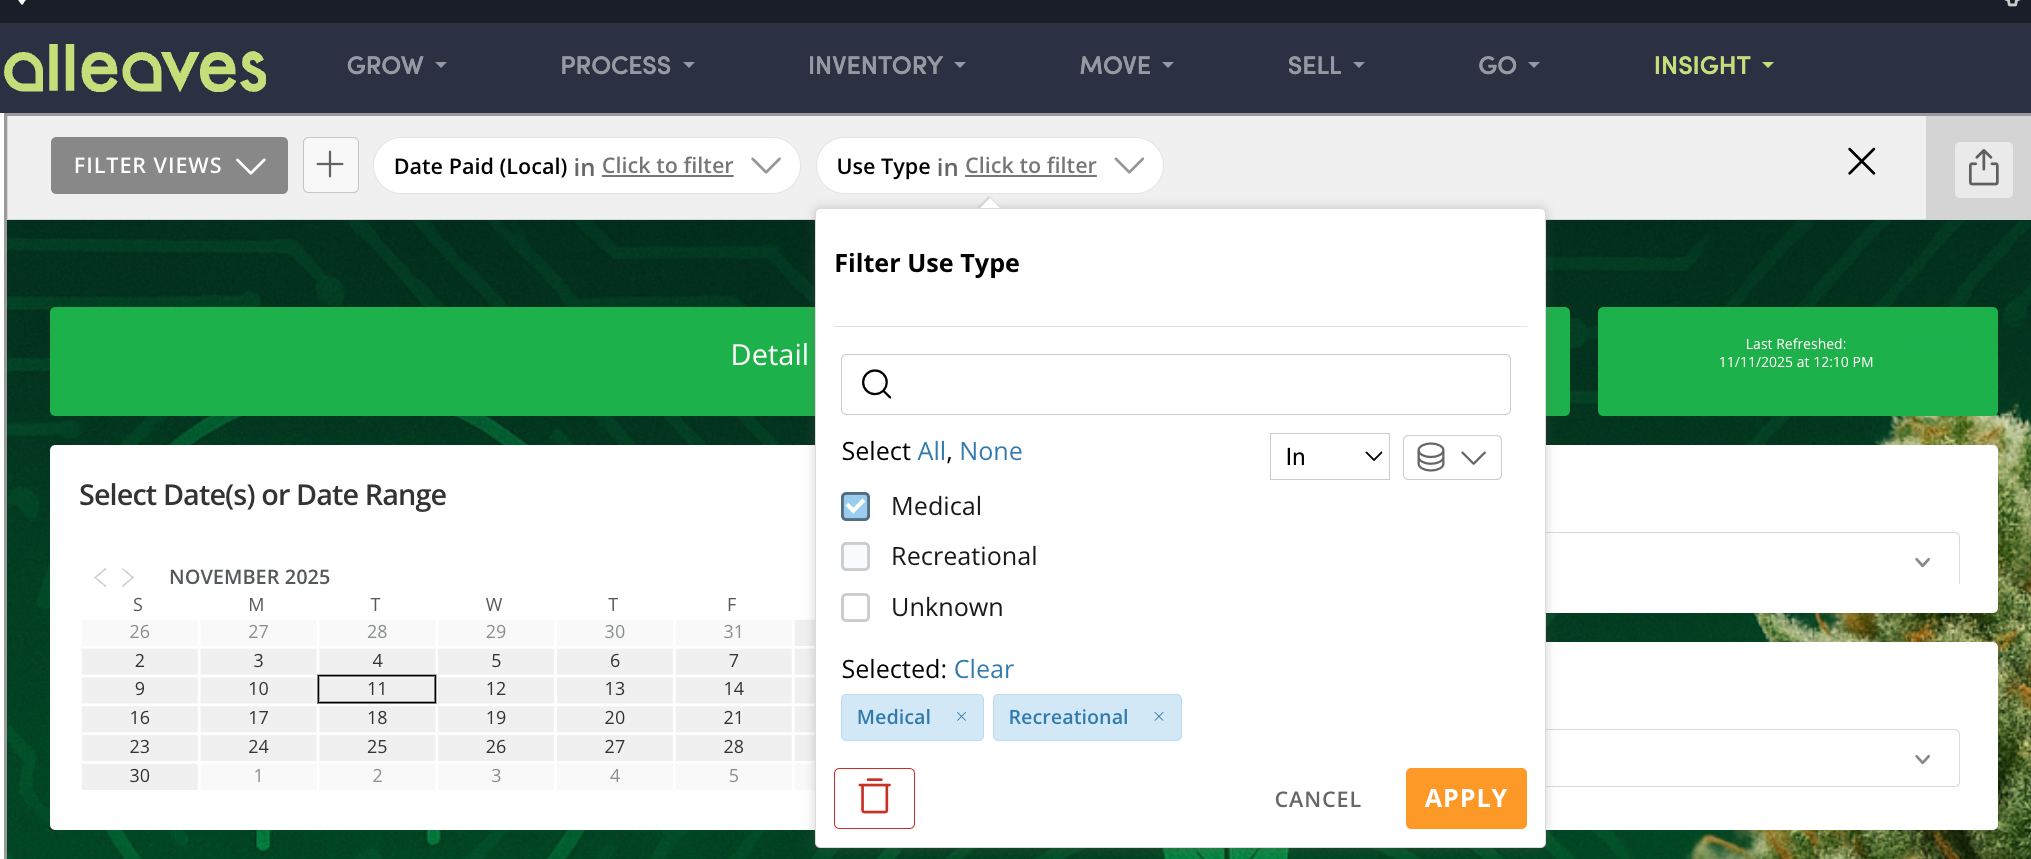This screenshot has height=859, width=2031.
Task: Open the PROCESS menu
Action: coord(627,66)
